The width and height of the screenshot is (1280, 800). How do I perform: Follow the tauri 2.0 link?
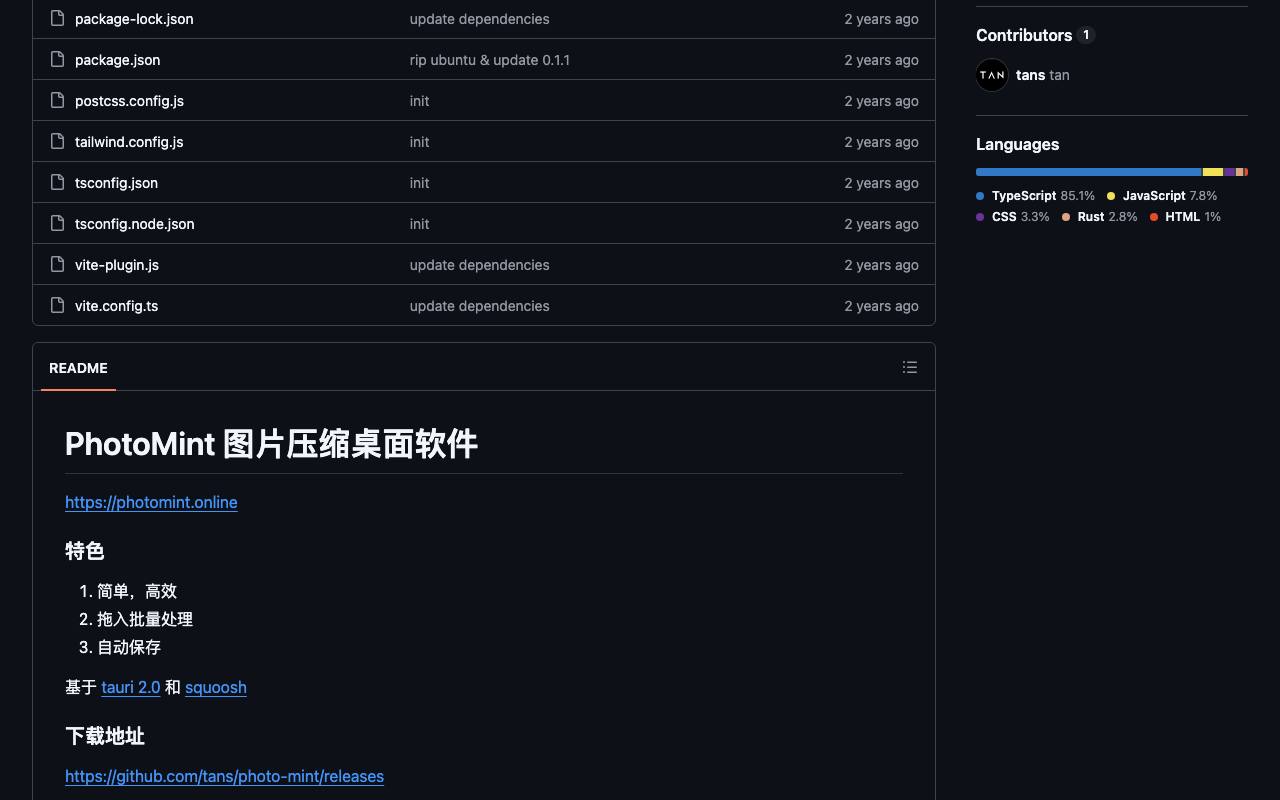pos(131,687)
